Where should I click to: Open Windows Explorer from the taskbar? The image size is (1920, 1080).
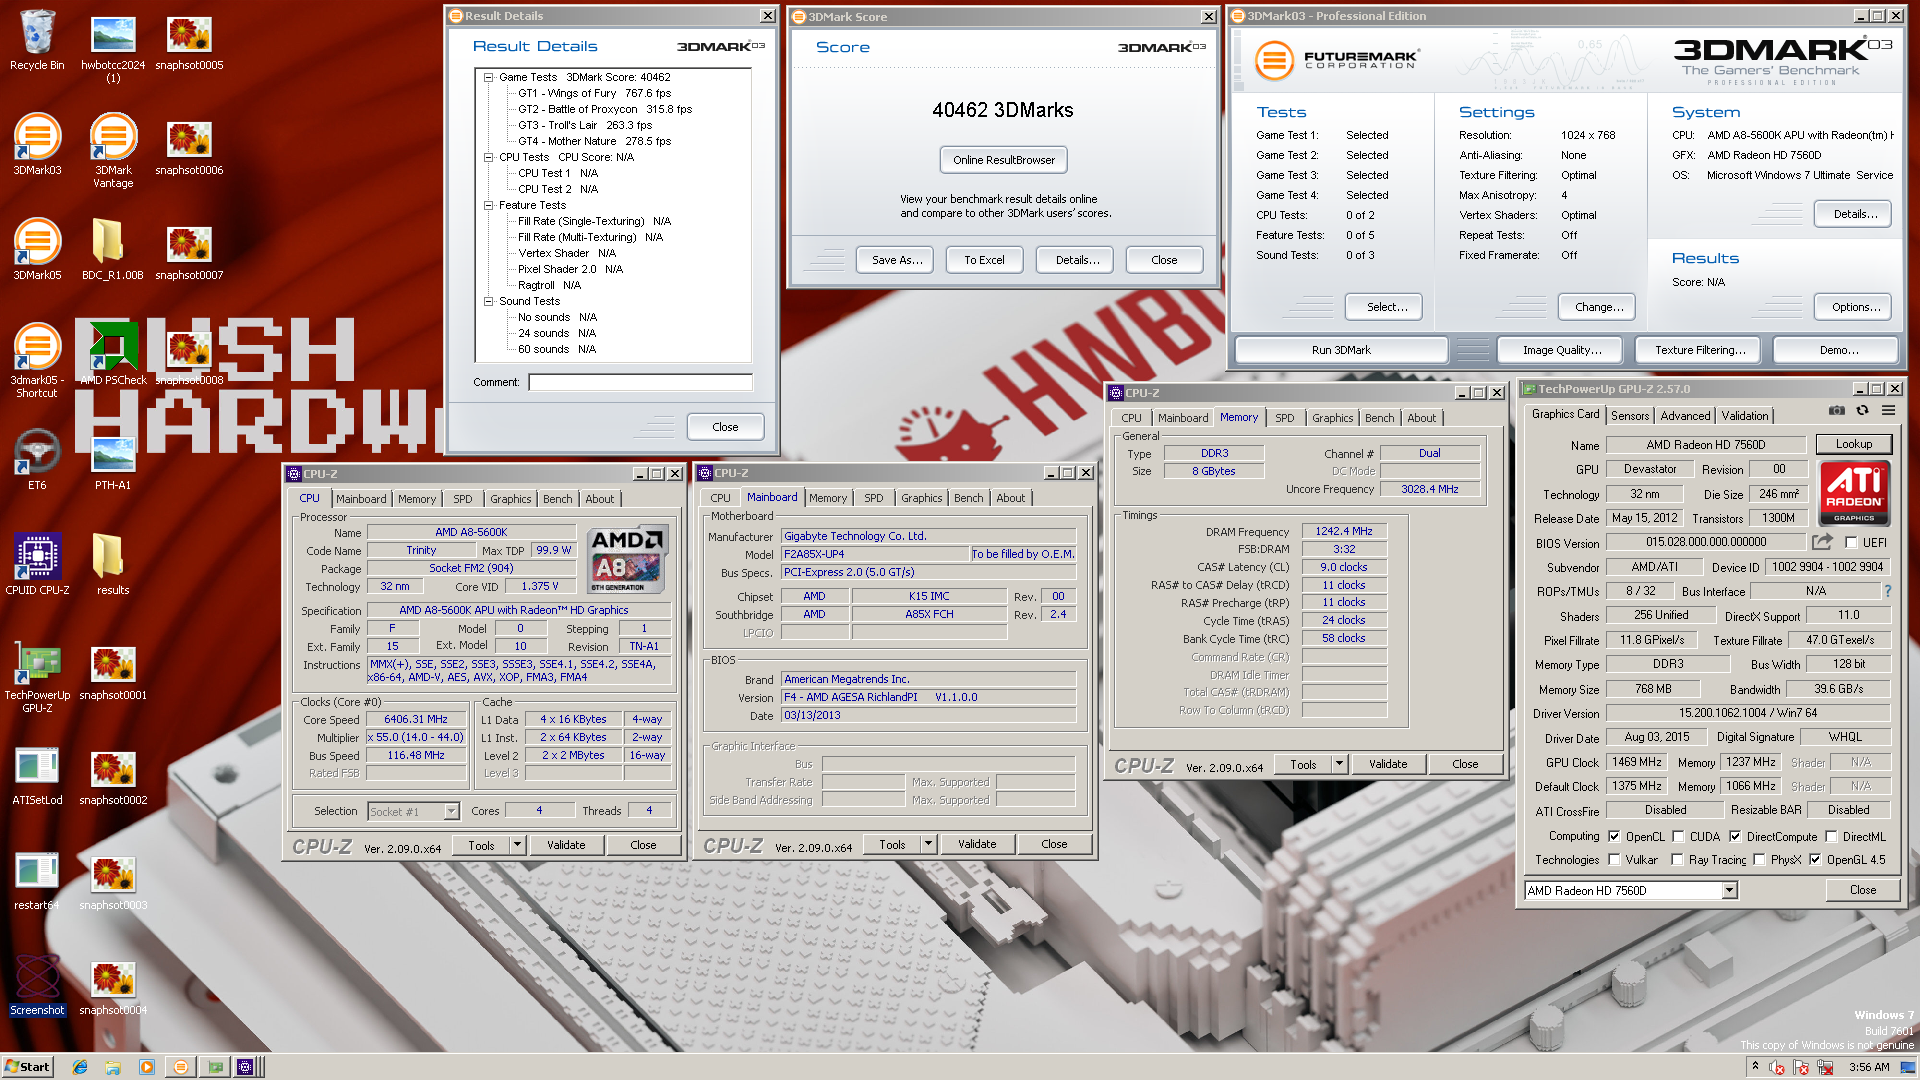pyautogui.click(x=113, y=1067)
